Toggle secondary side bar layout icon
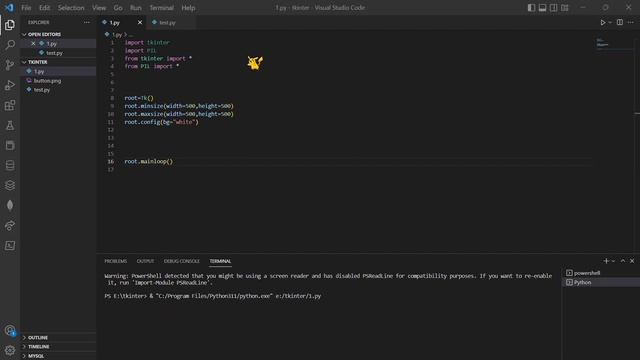Viewport: 640px width, 360px height. [x=553, y=7]
